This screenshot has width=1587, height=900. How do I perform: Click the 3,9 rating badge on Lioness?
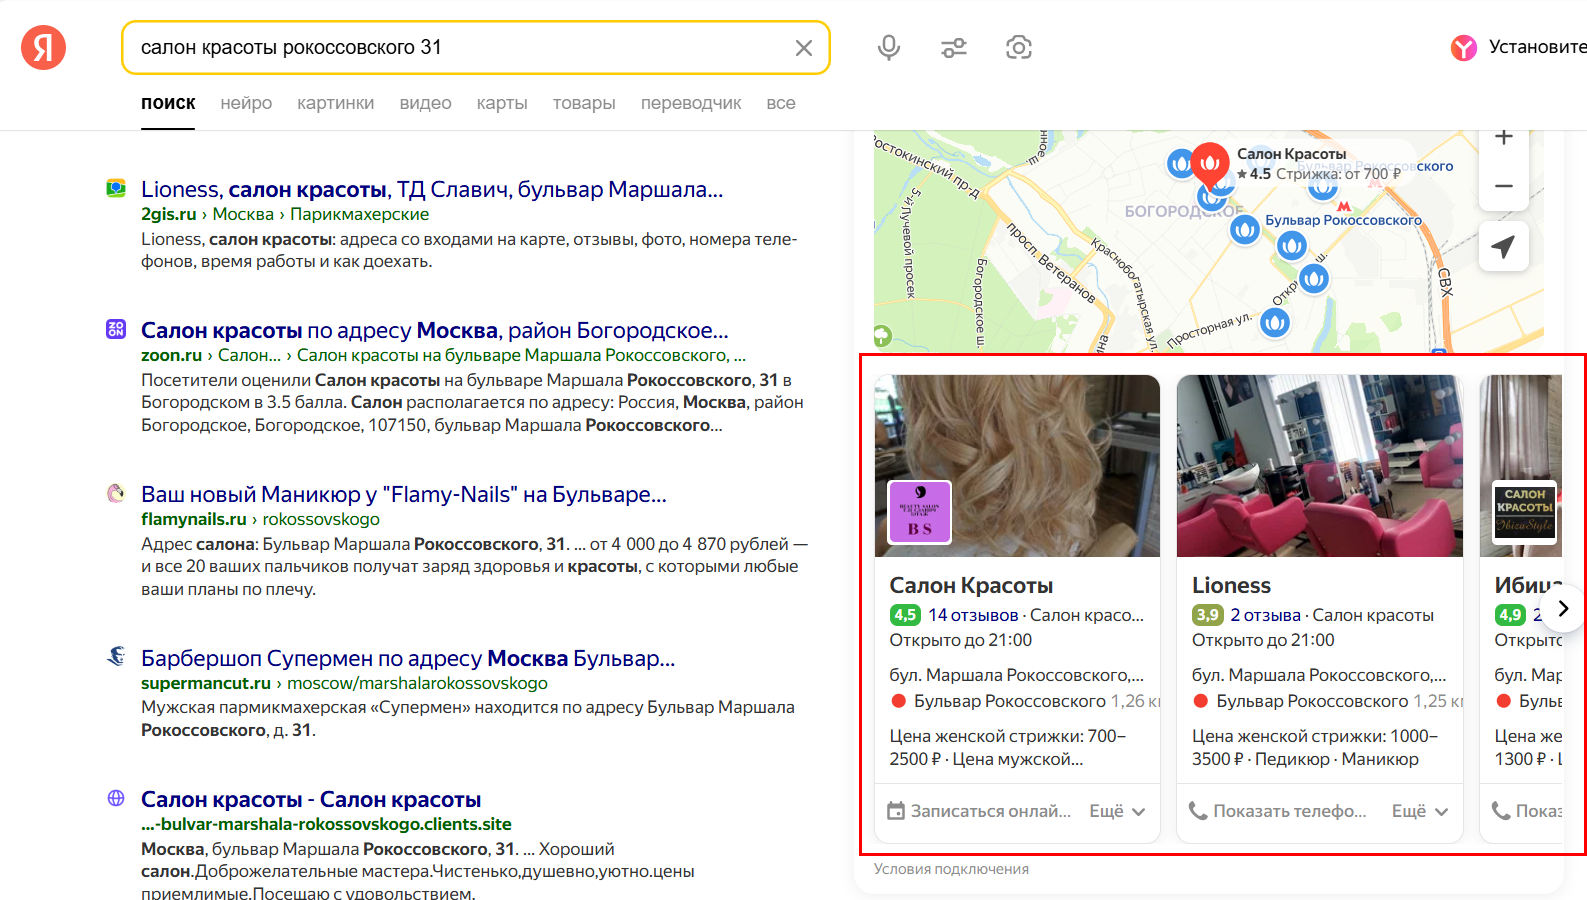1207,615
